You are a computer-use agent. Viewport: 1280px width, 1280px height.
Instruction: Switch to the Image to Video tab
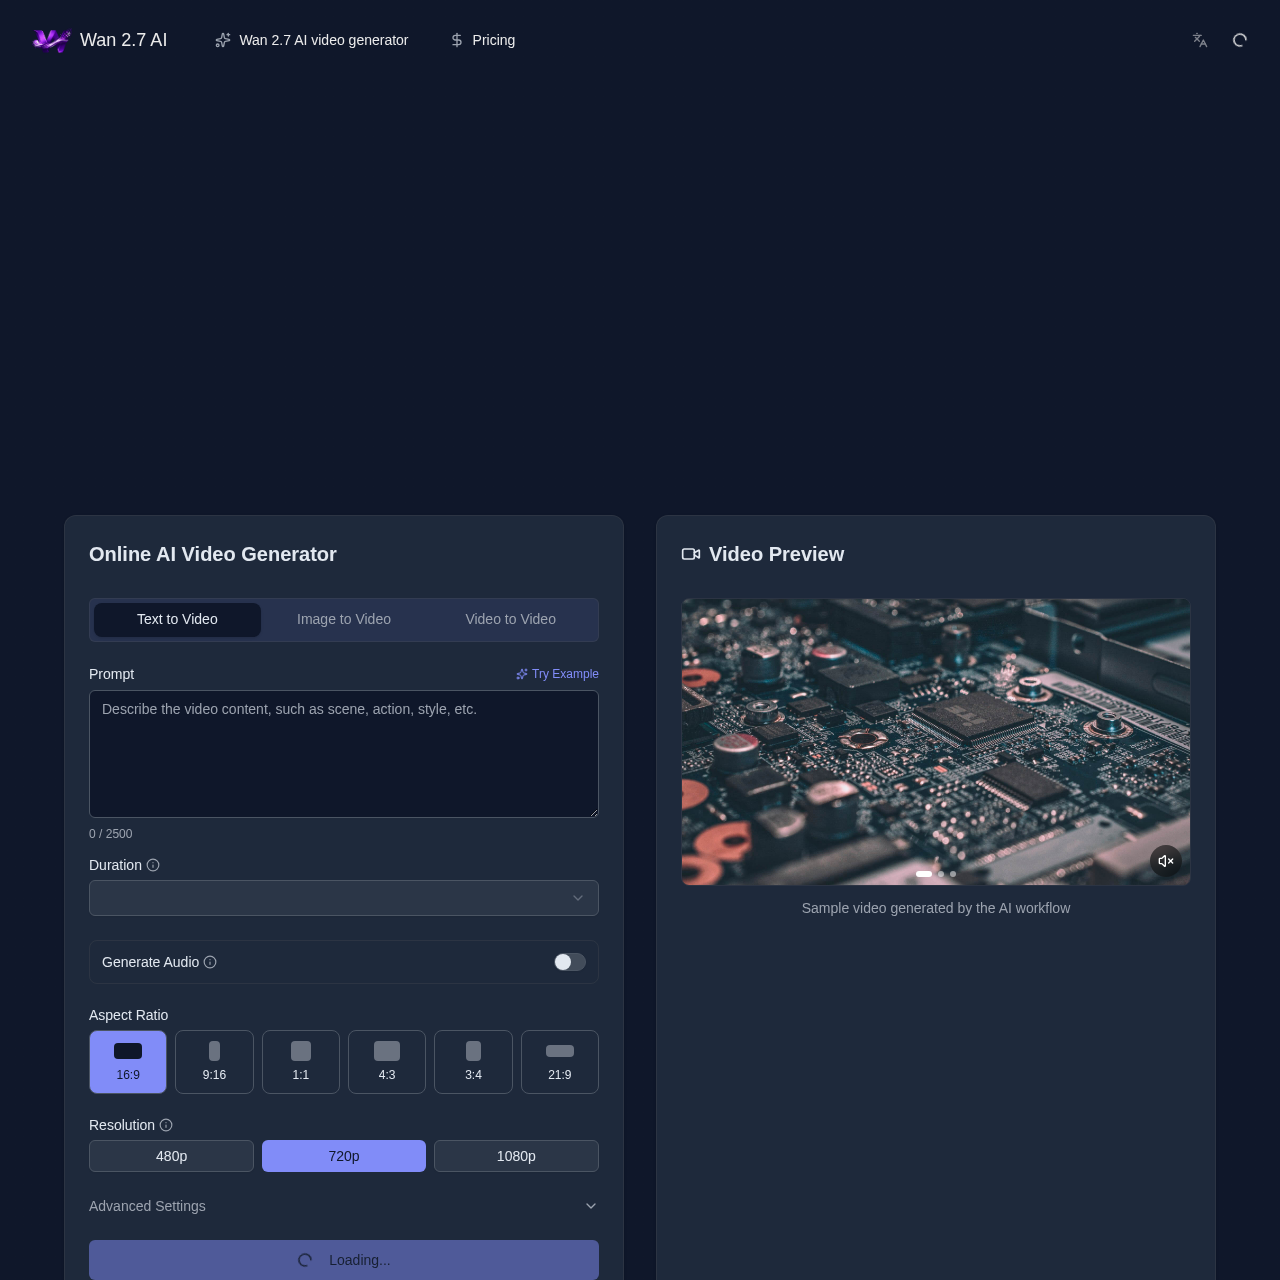pos(344,620)
